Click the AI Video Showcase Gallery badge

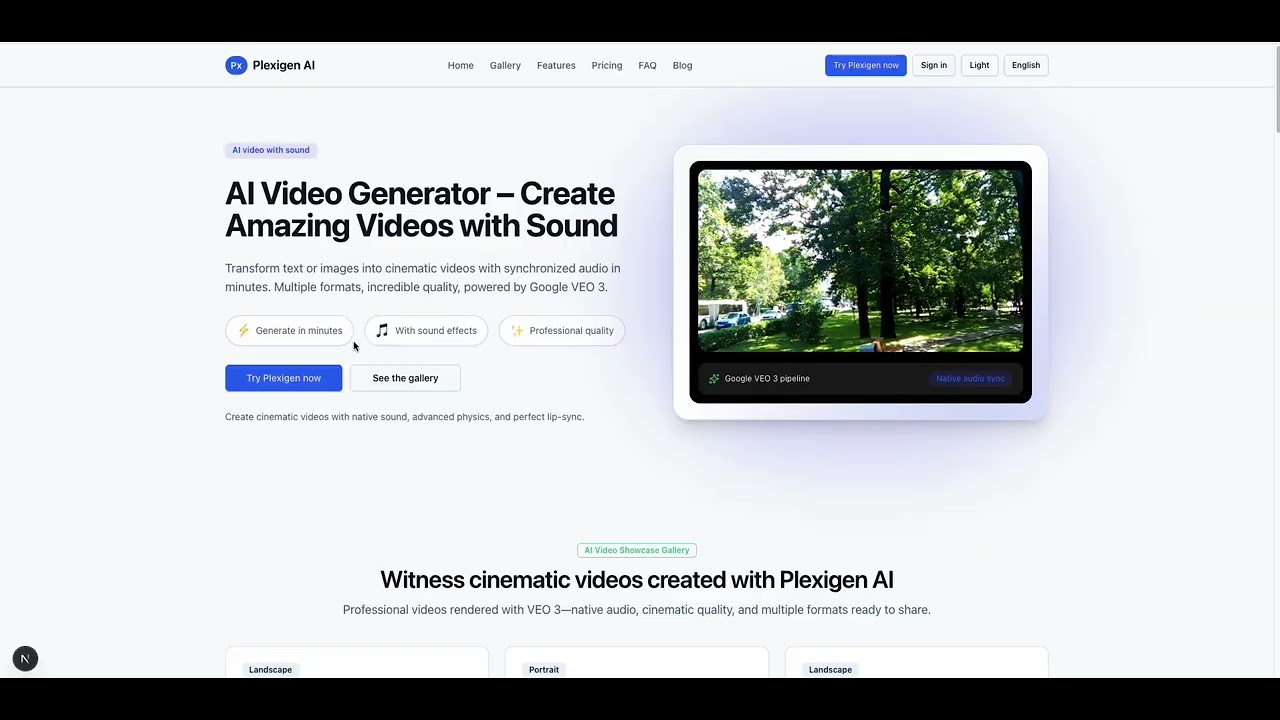pos(637,550)
